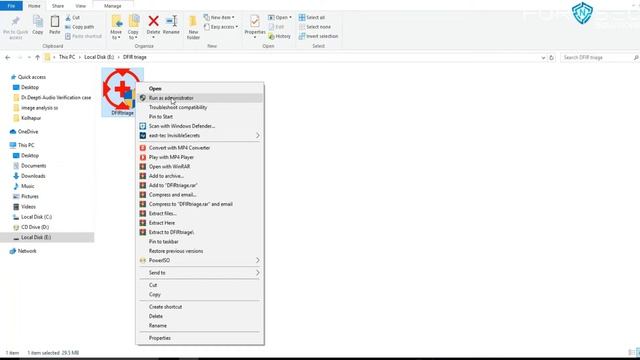Viewport: 640px width, 360px height.
Task: Choose Troubleshoot compatibility
Action: pos(200,107)
